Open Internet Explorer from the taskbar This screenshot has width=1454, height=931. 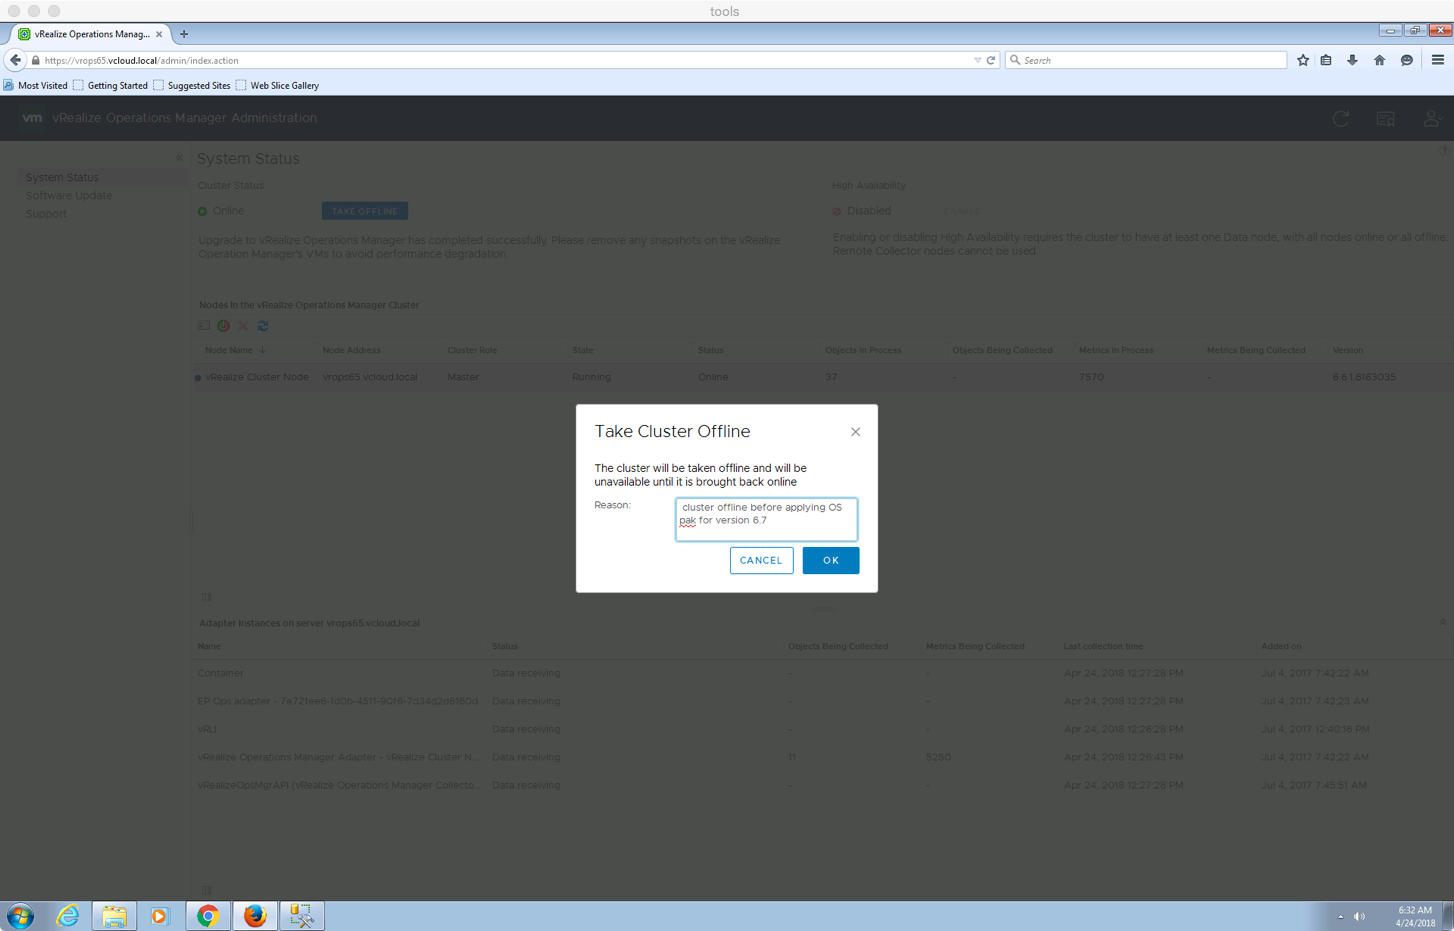point(68,916)
